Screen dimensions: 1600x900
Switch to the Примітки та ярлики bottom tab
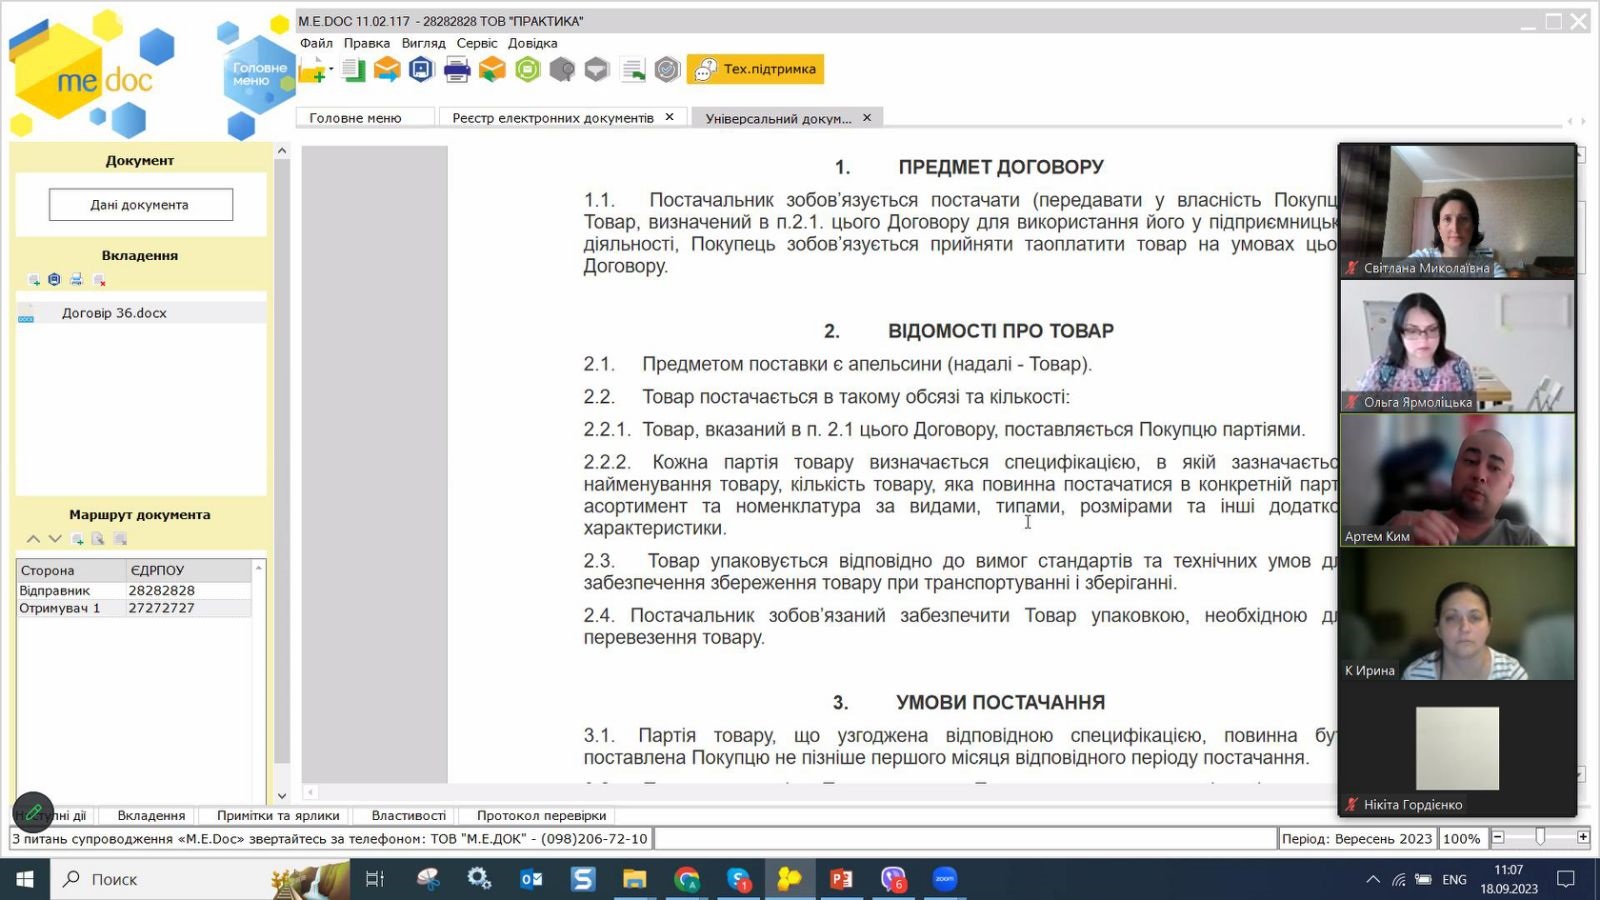point(278,815)
